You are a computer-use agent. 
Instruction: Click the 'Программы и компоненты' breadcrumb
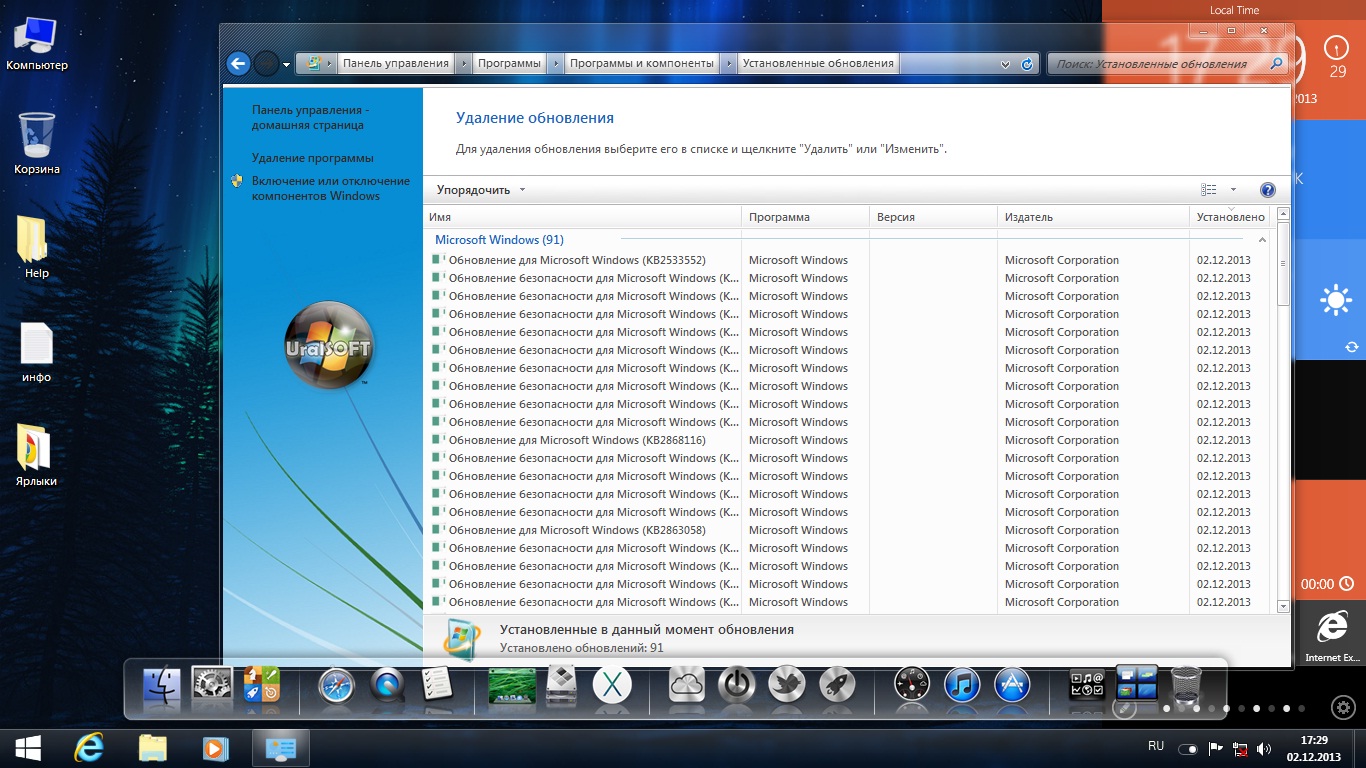coord(642,63)
